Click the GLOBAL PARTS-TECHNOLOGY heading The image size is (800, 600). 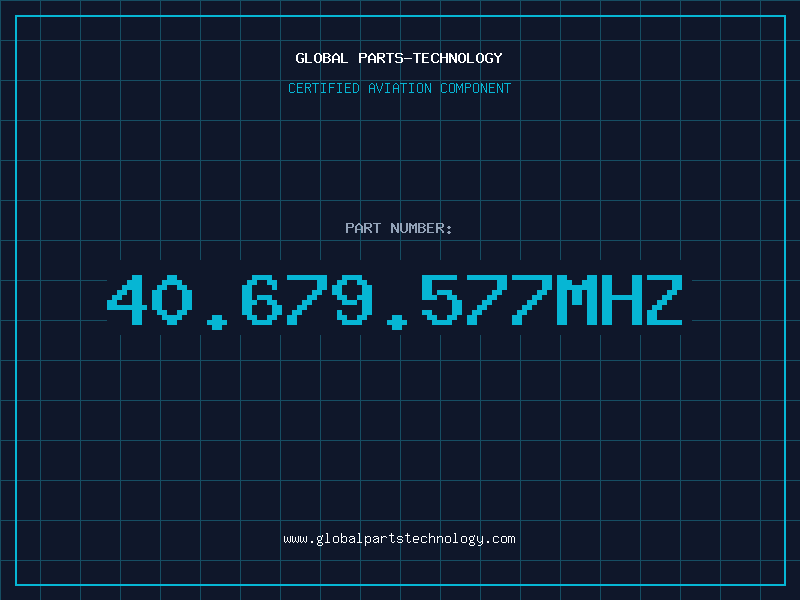click(399, 58)
